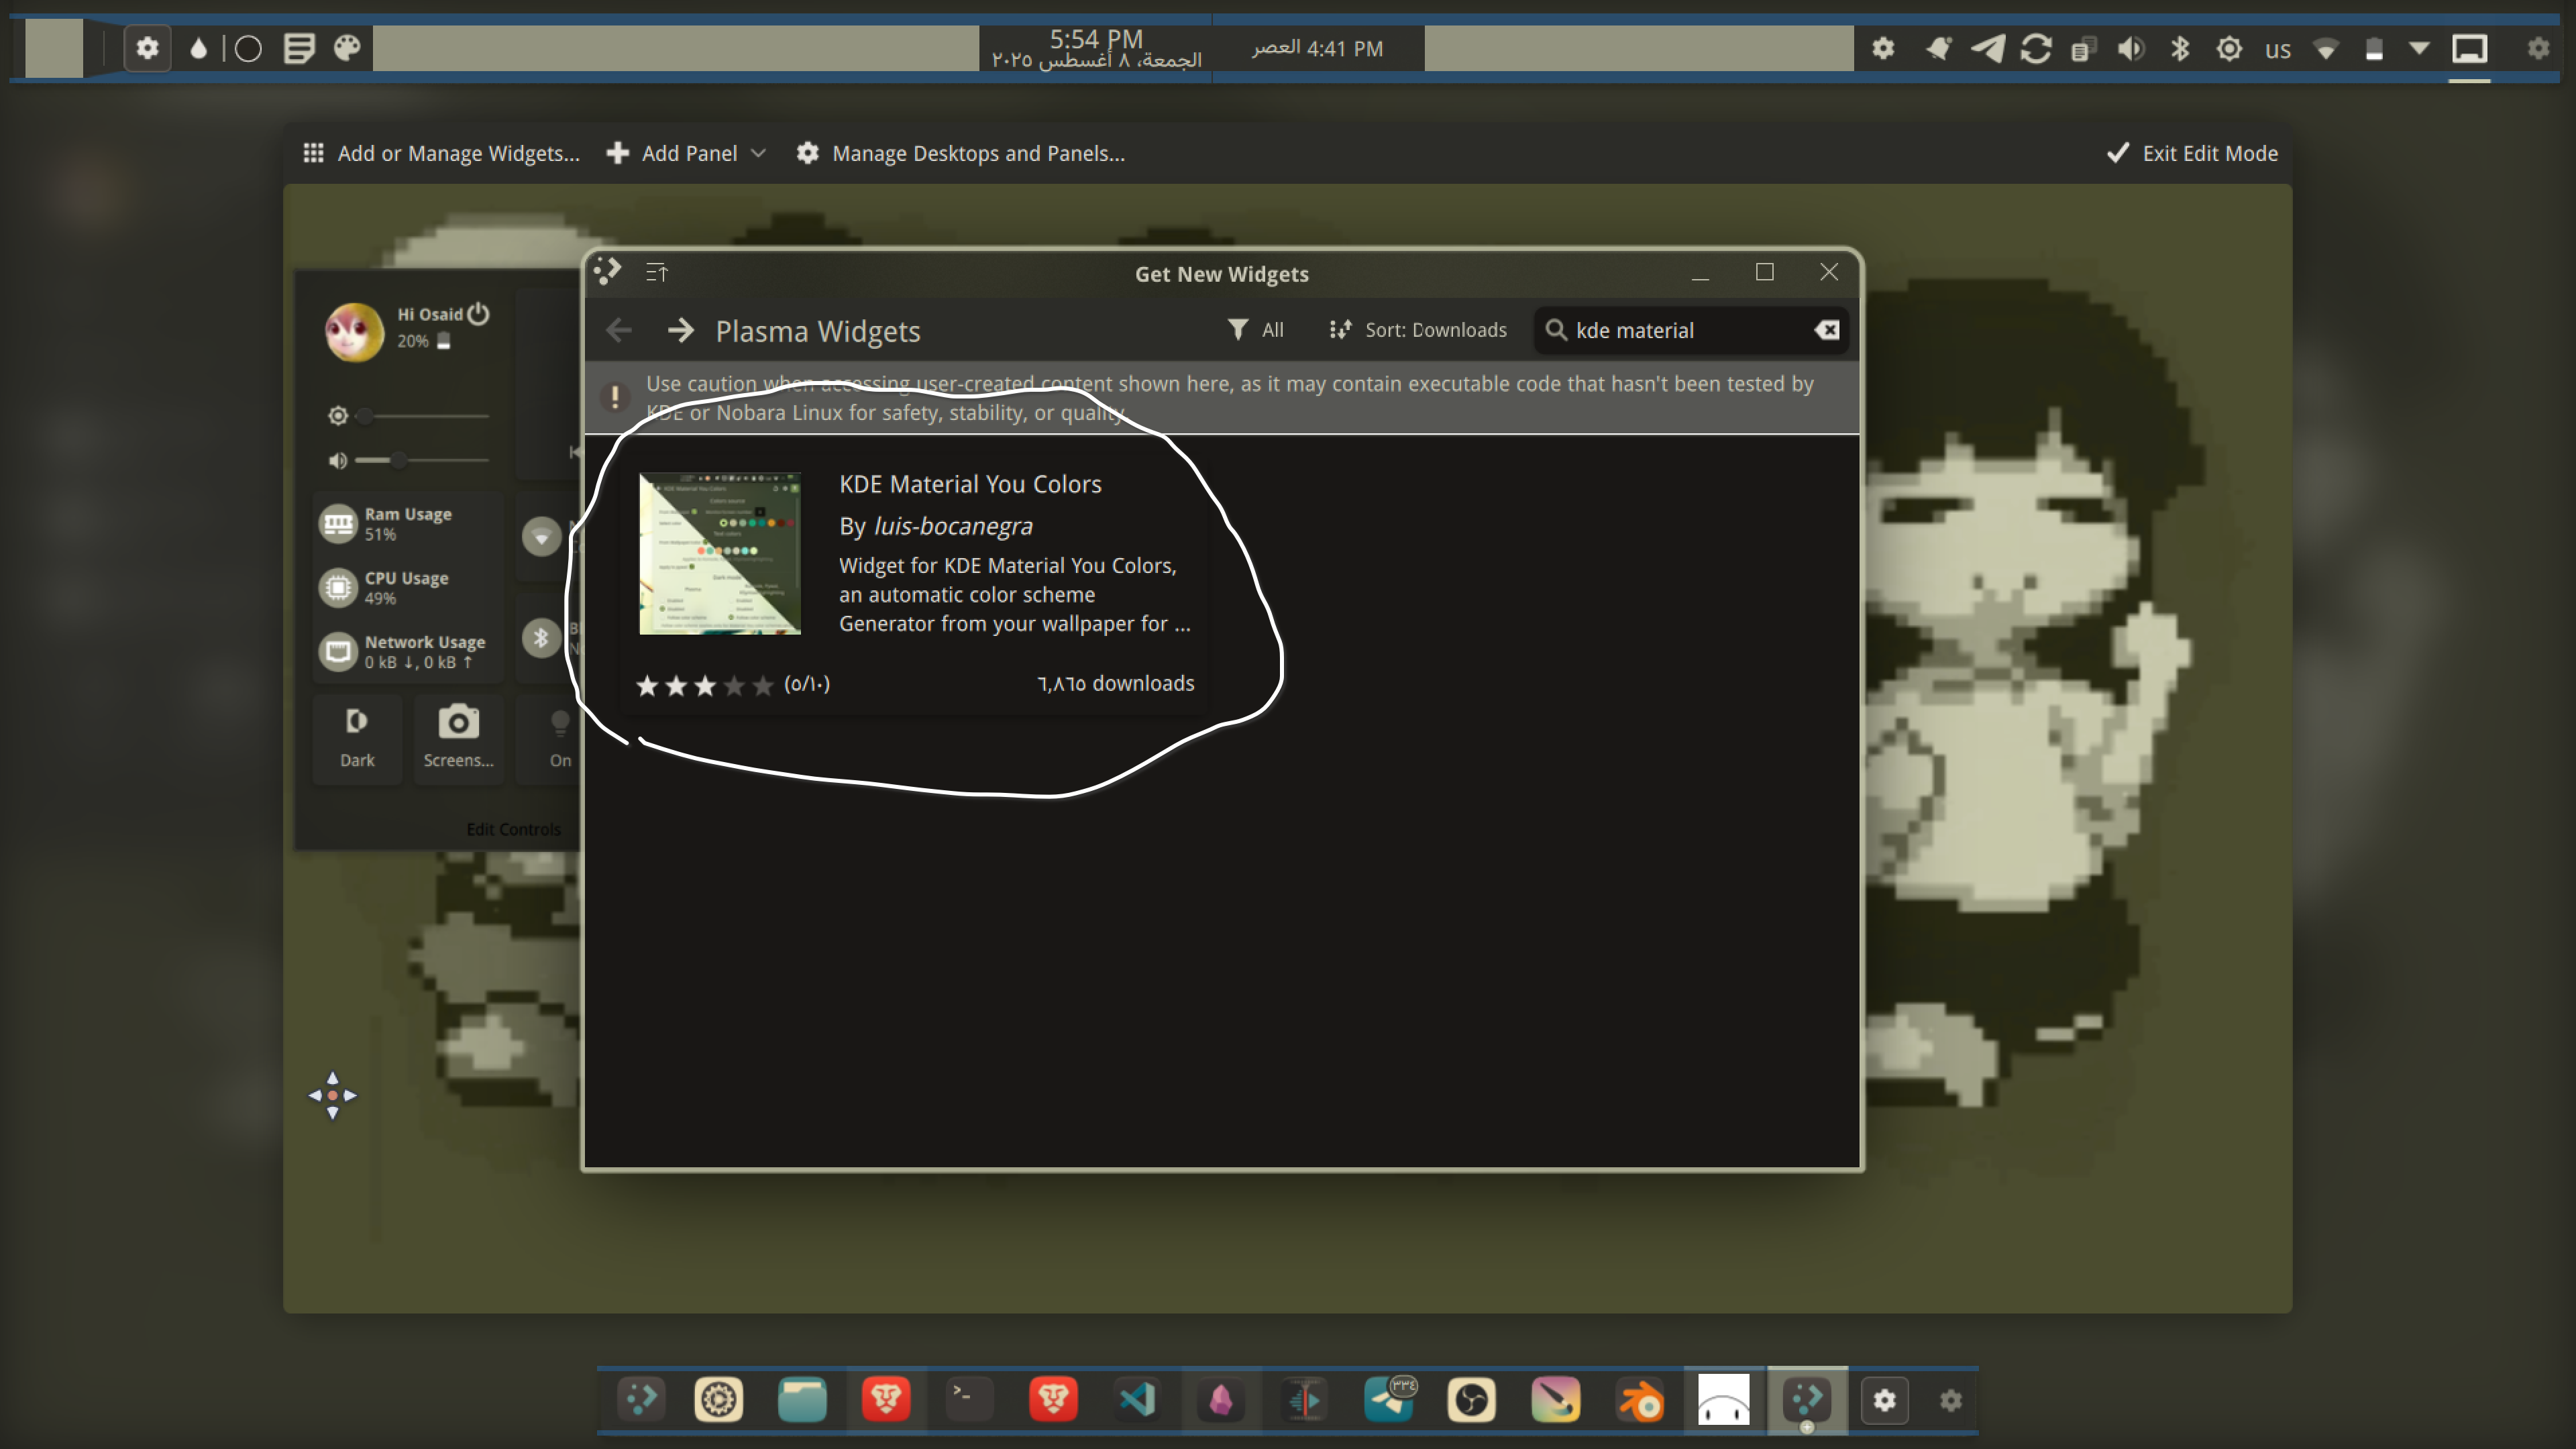This screenshot has width=2576, height=1449.
Task: Open the brightness tray icon
Action: [2229, 48]
